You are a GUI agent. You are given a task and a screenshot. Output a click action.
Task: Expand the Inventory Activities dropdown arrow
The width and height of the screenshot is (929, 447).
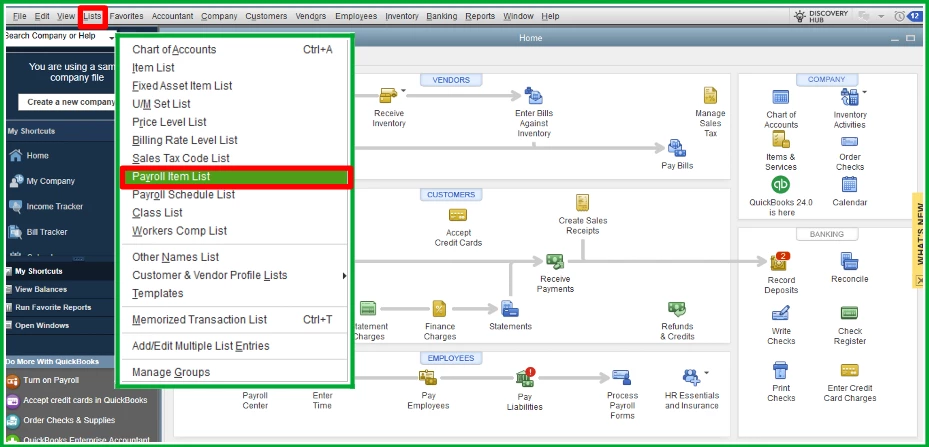pyautogui.click(x=864, y=92)
